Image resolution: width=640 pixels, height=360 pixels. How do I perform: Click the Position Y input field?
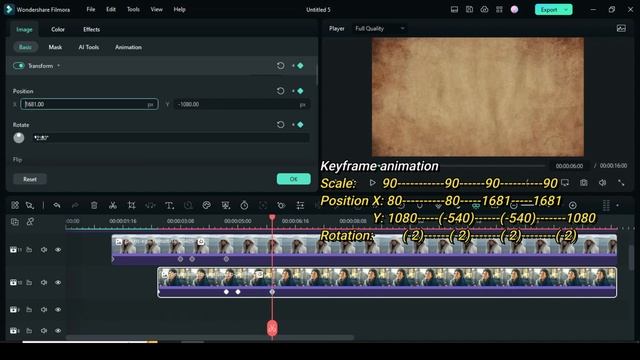[x=242, y=104]
